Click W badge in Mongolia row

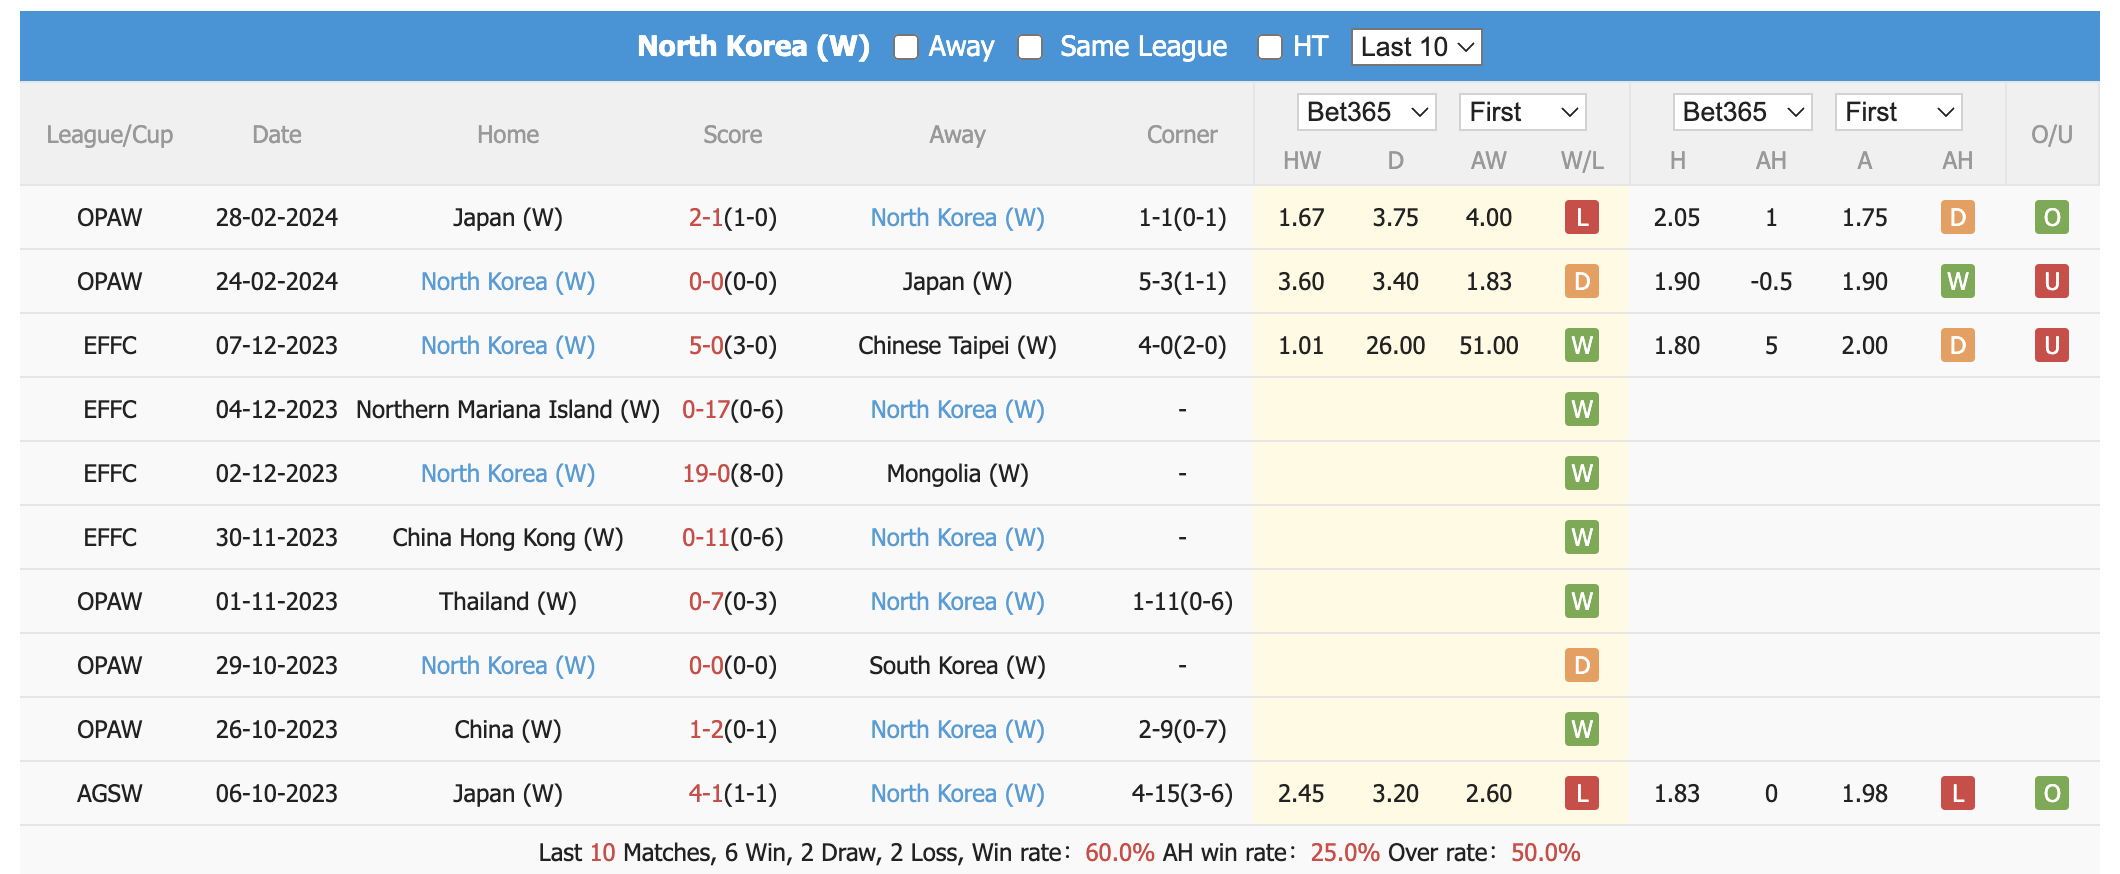[x=1582, y=473]
